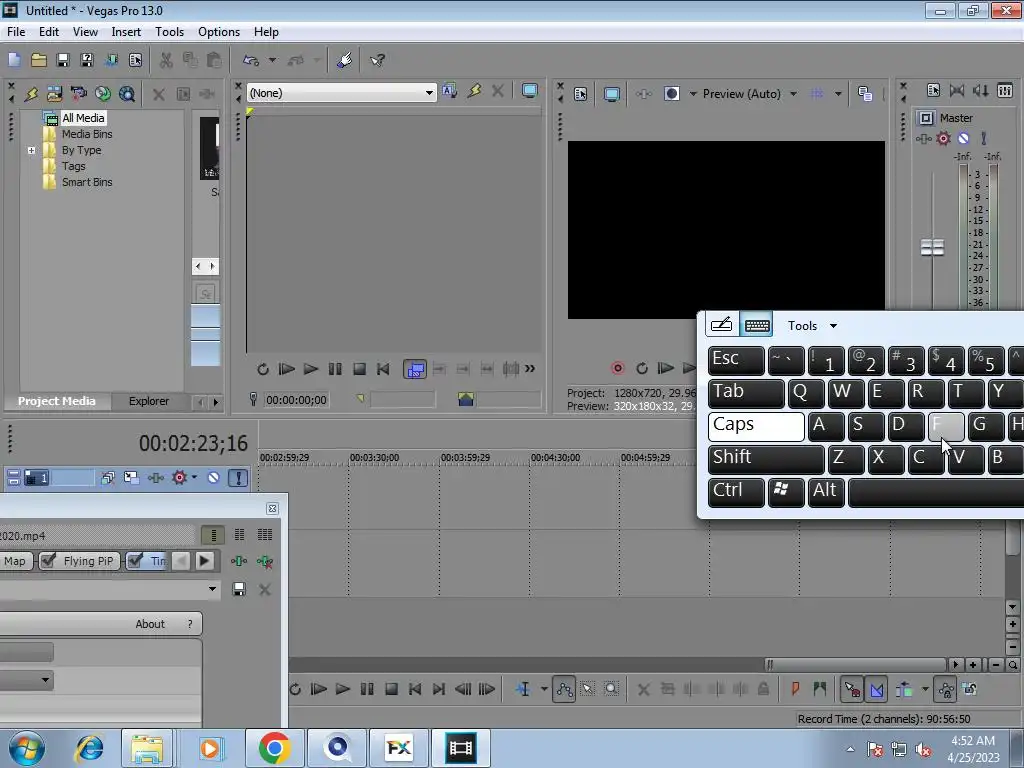Open Master bus Audio FX icon
1024x768 pixels.
[x=923, y=138]
